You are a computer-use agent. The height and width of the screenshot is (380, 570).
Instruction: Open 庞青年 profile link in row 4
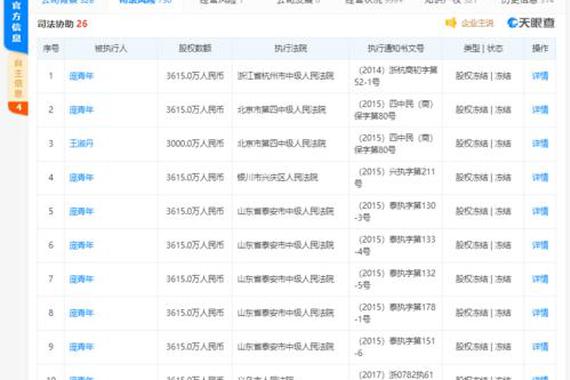coord(81,177)
